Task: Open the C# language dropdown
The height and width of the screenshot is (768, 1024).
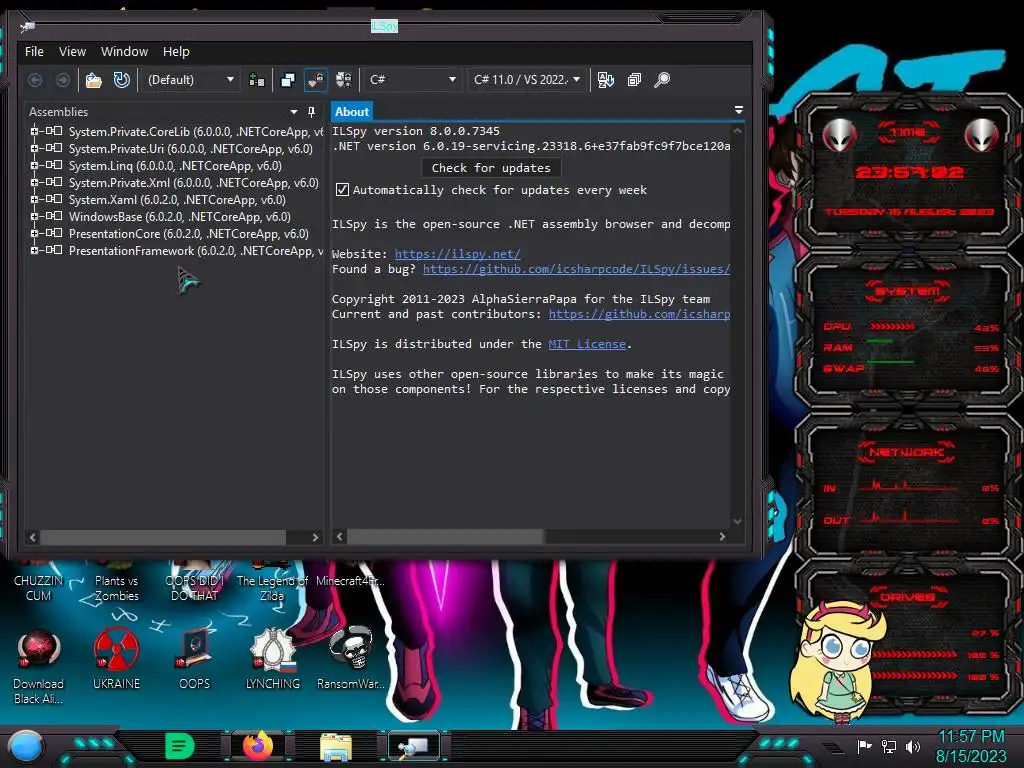Action: click(412, 80)
